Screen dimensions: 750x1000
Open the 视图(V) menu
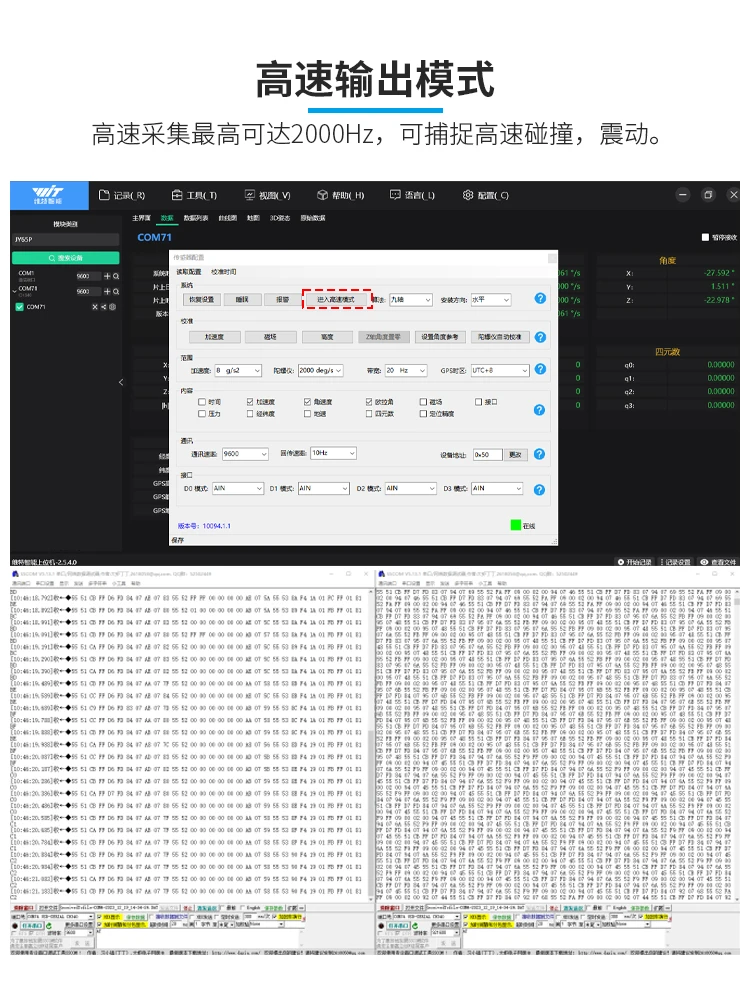pyautogui.click(x=267, y=195)
